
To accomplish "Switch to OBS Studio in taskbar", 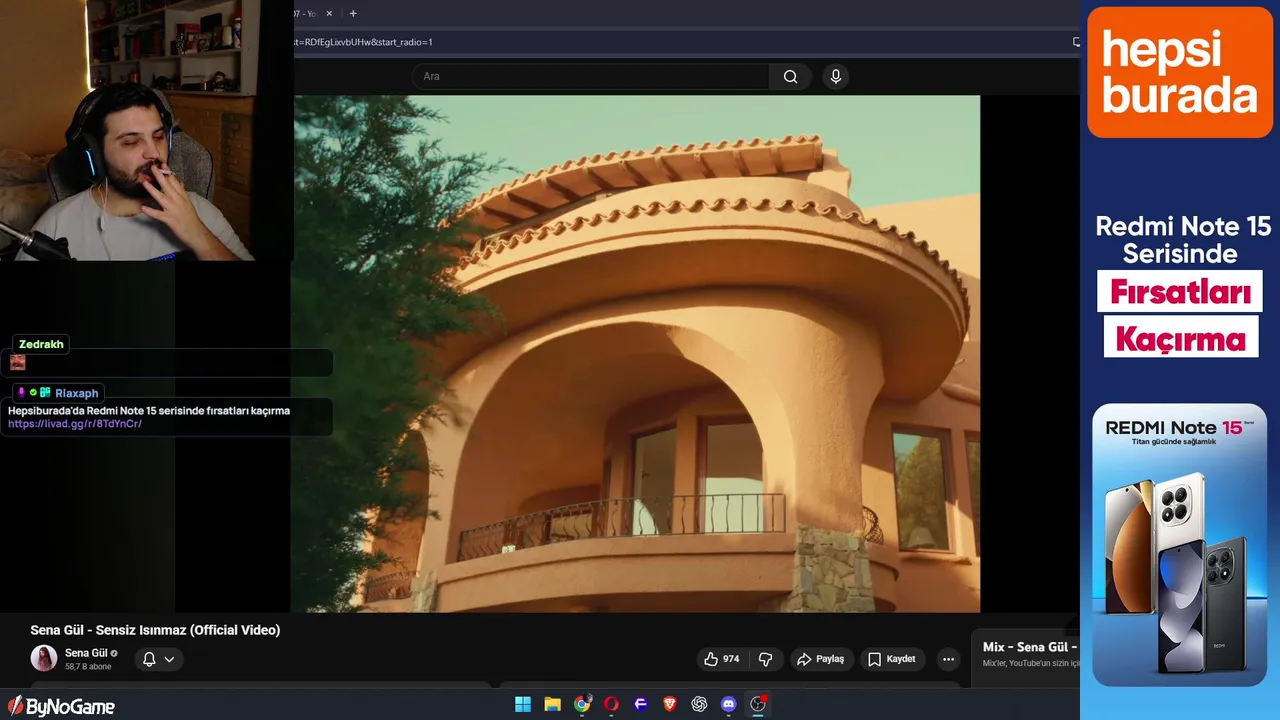I will (758, 704).
